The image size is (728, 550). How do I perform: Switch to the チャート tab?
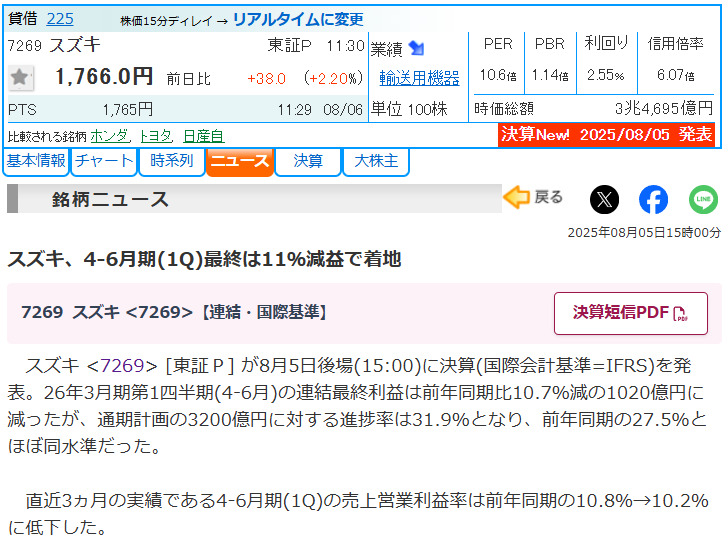coord(104,162)
